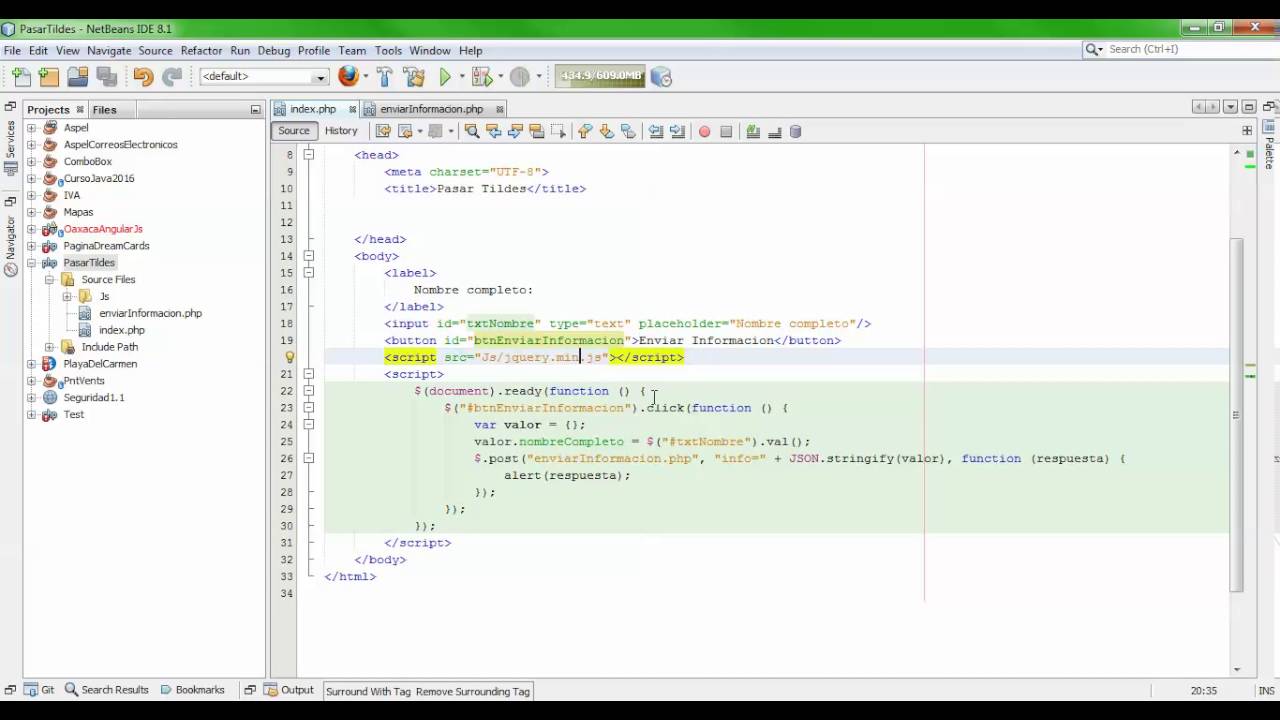Viewport: 1280px width, 720px height.
Task: Expand the Js folder node
Action: 67,297
